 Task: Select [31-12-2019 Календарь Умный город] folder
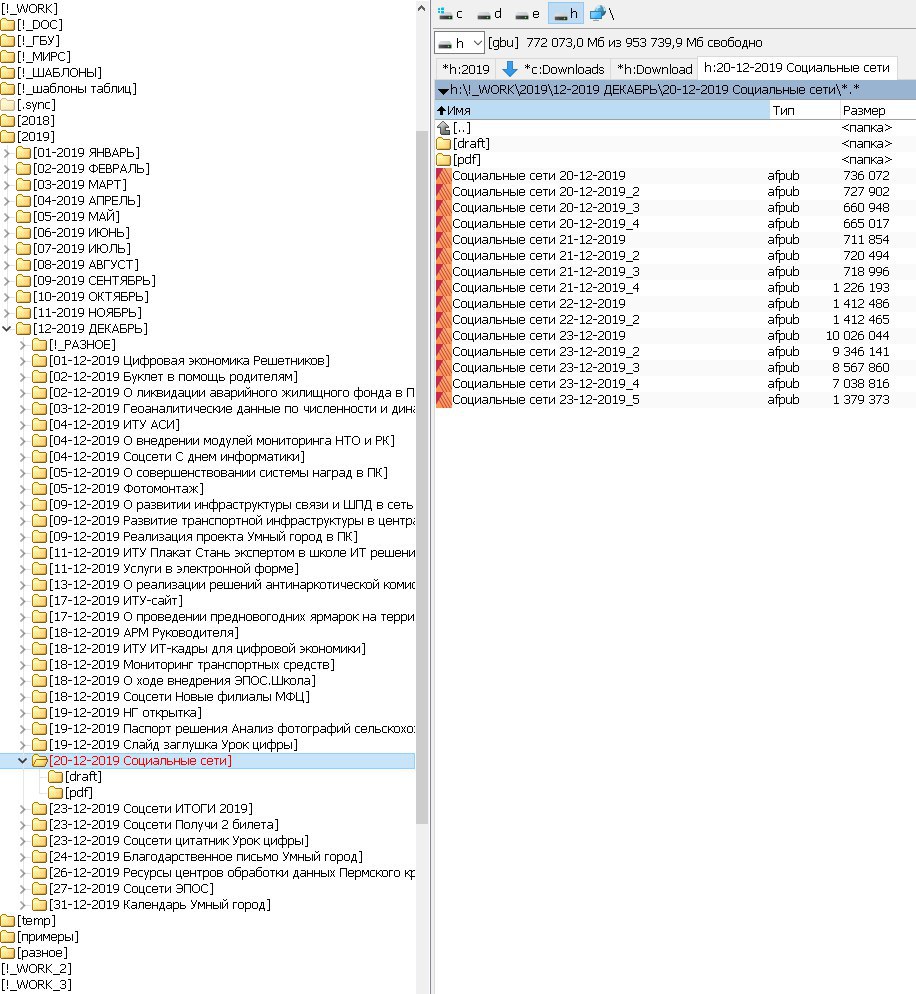152,905
